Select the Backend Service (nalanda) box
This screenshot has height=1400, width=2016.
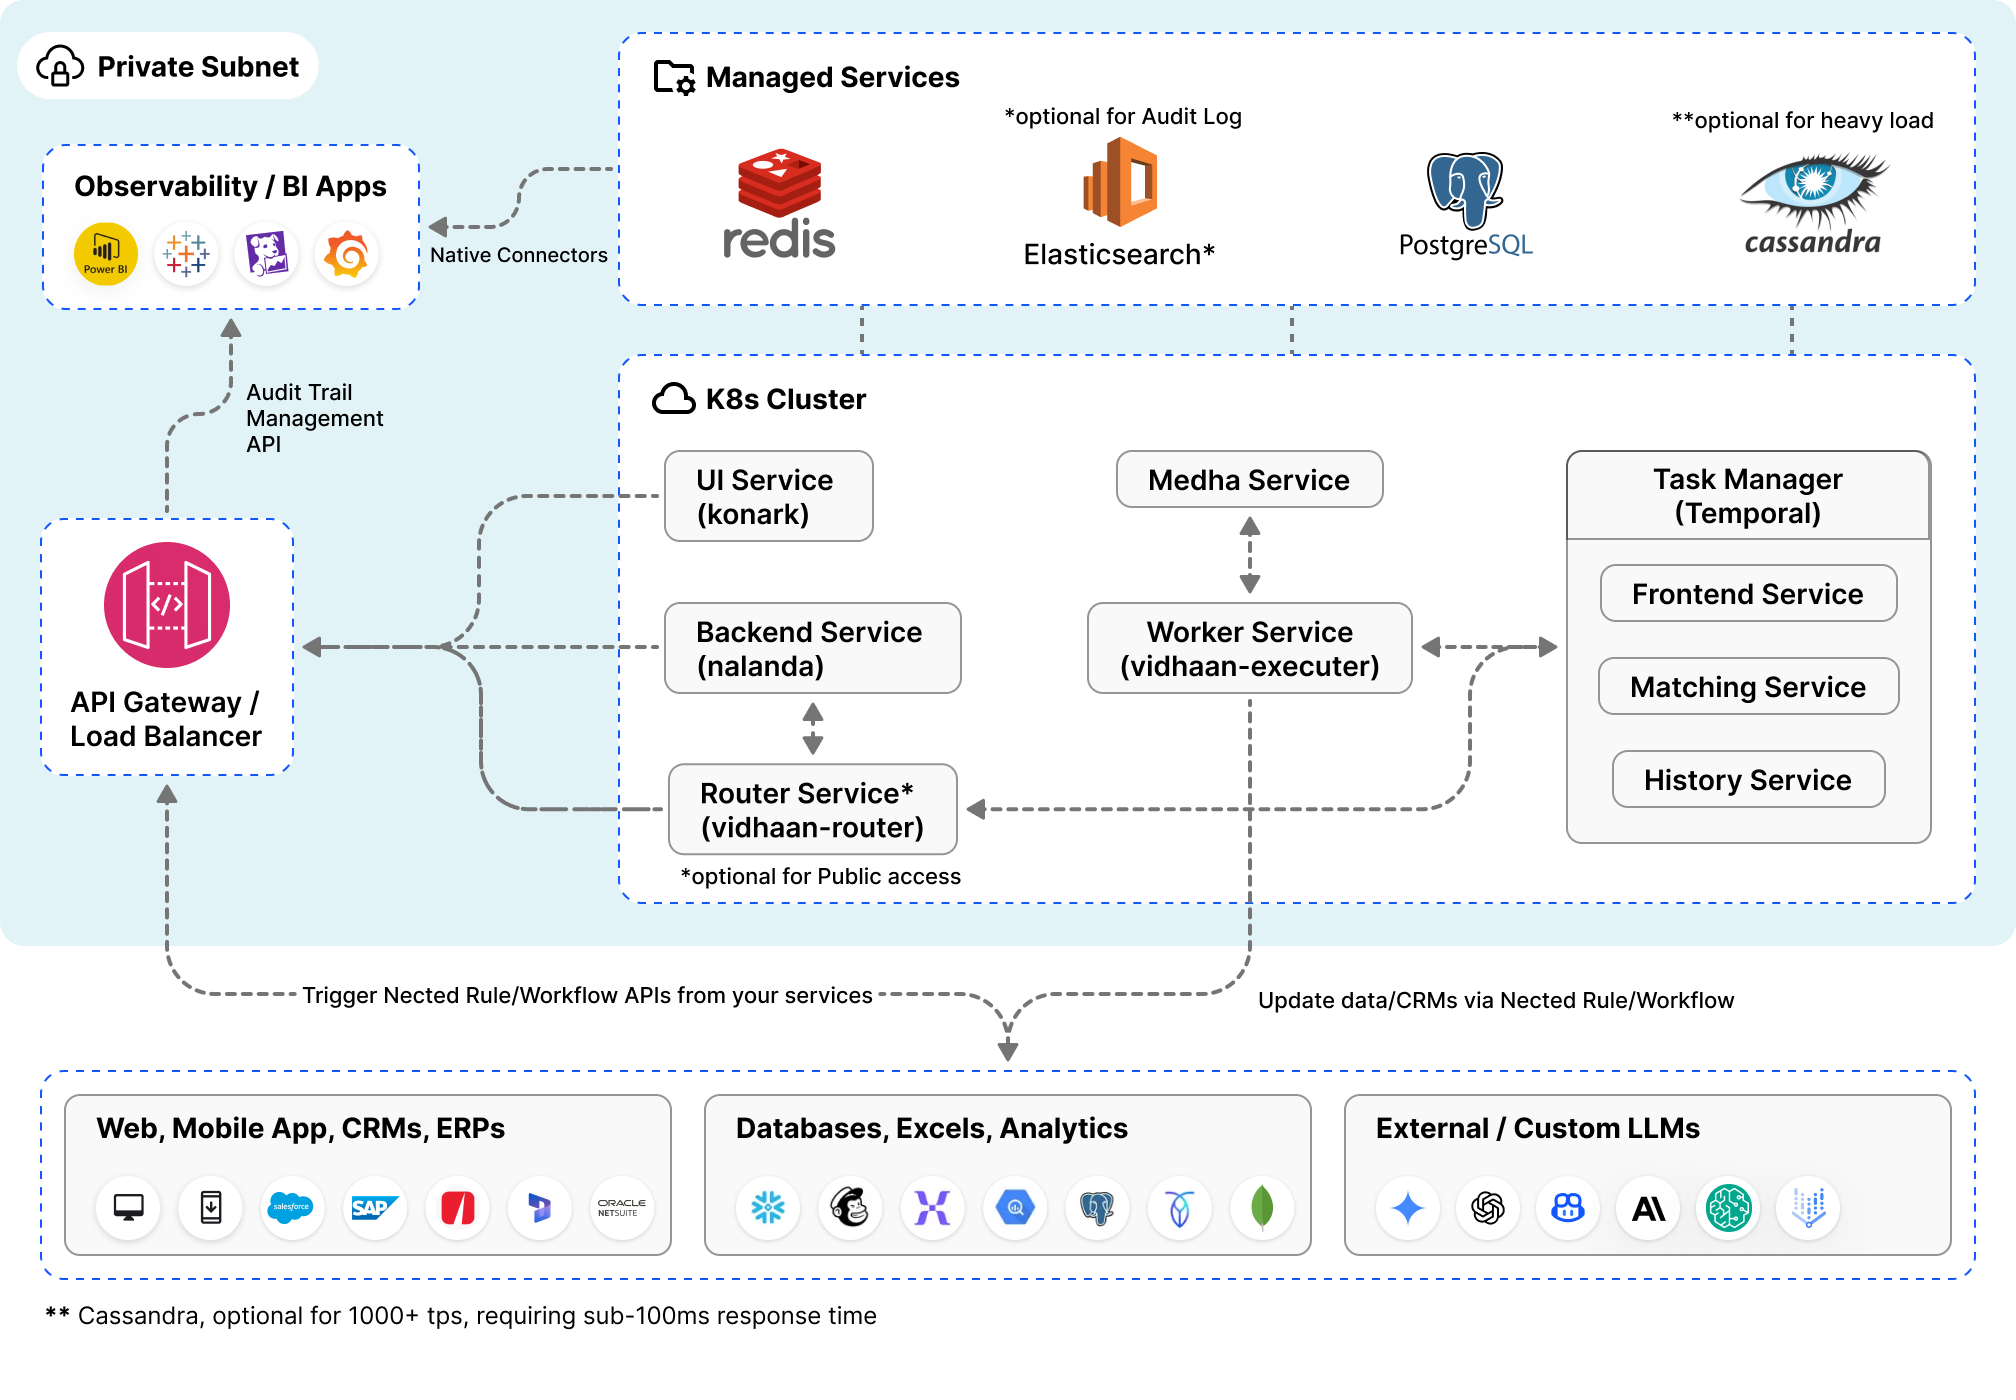pos(812,648)
